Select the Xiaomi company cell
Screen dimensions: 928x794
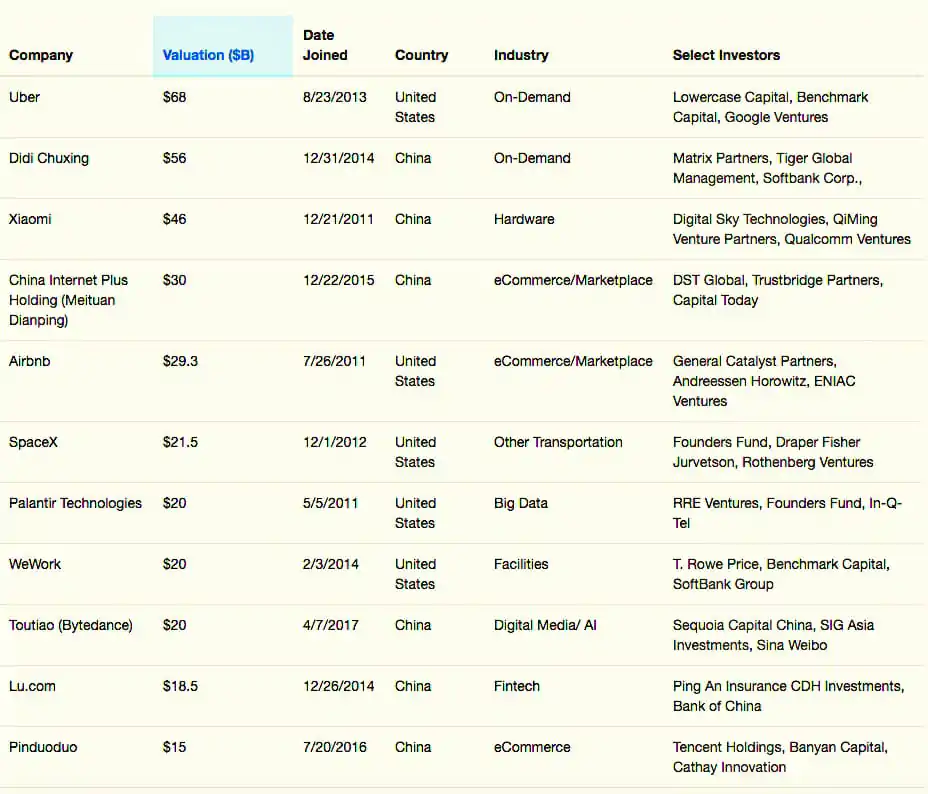(30, 219)
